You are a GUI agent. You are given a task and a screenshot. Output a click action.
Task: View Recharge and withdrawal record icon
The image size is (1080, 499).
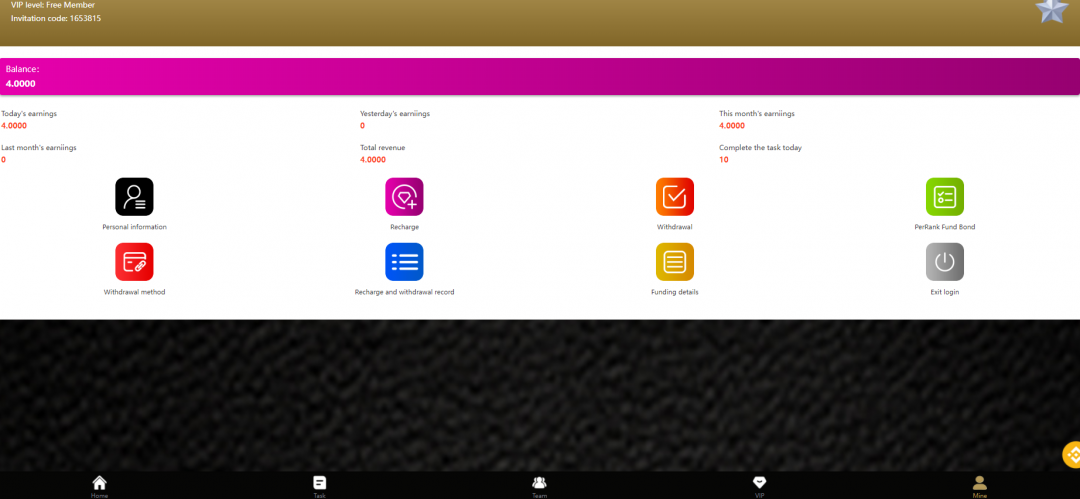pyautogui.click(x=404, y=262)
